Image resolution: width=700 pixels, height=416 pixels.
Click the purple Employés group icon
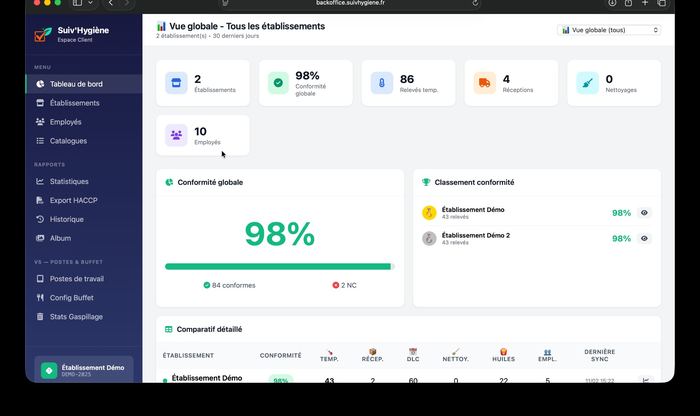point(176,135)
